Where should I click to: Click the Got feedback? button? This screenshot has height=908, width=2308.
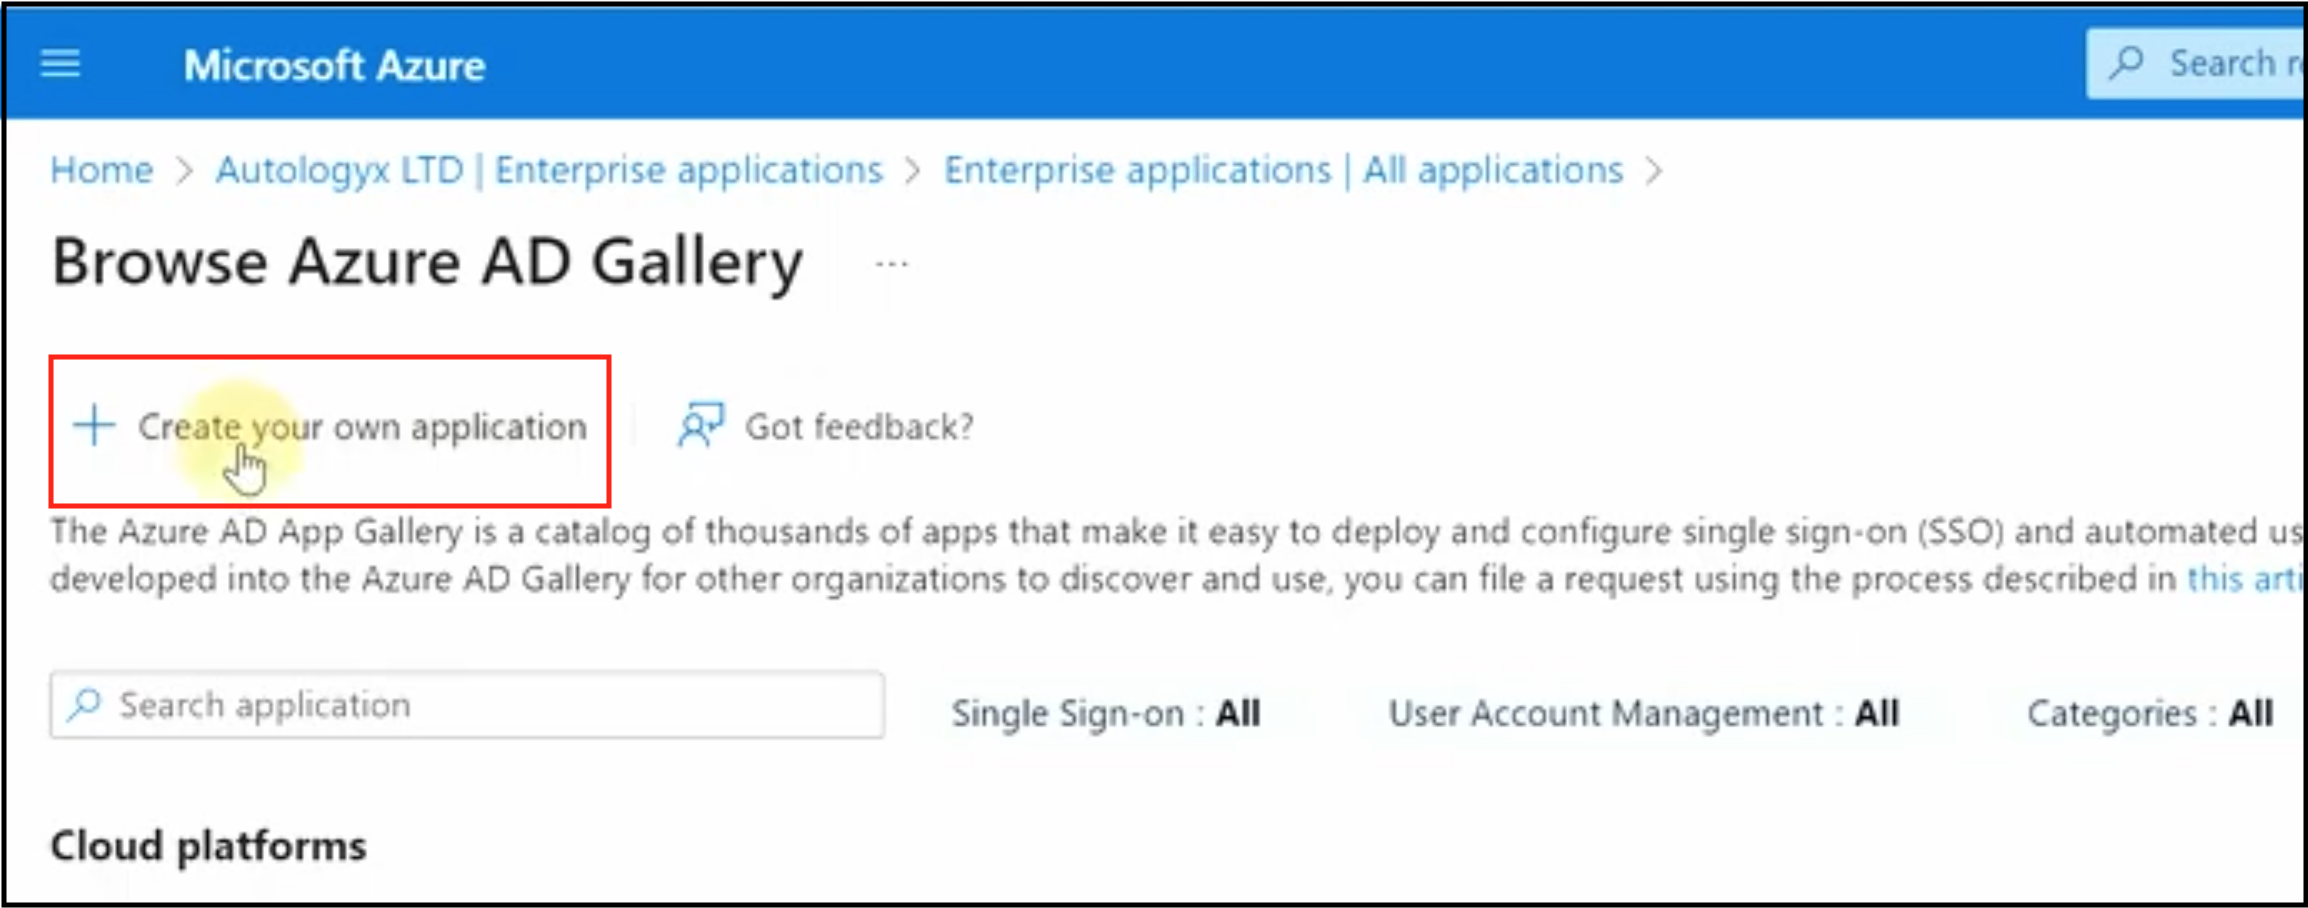point(825,427)
